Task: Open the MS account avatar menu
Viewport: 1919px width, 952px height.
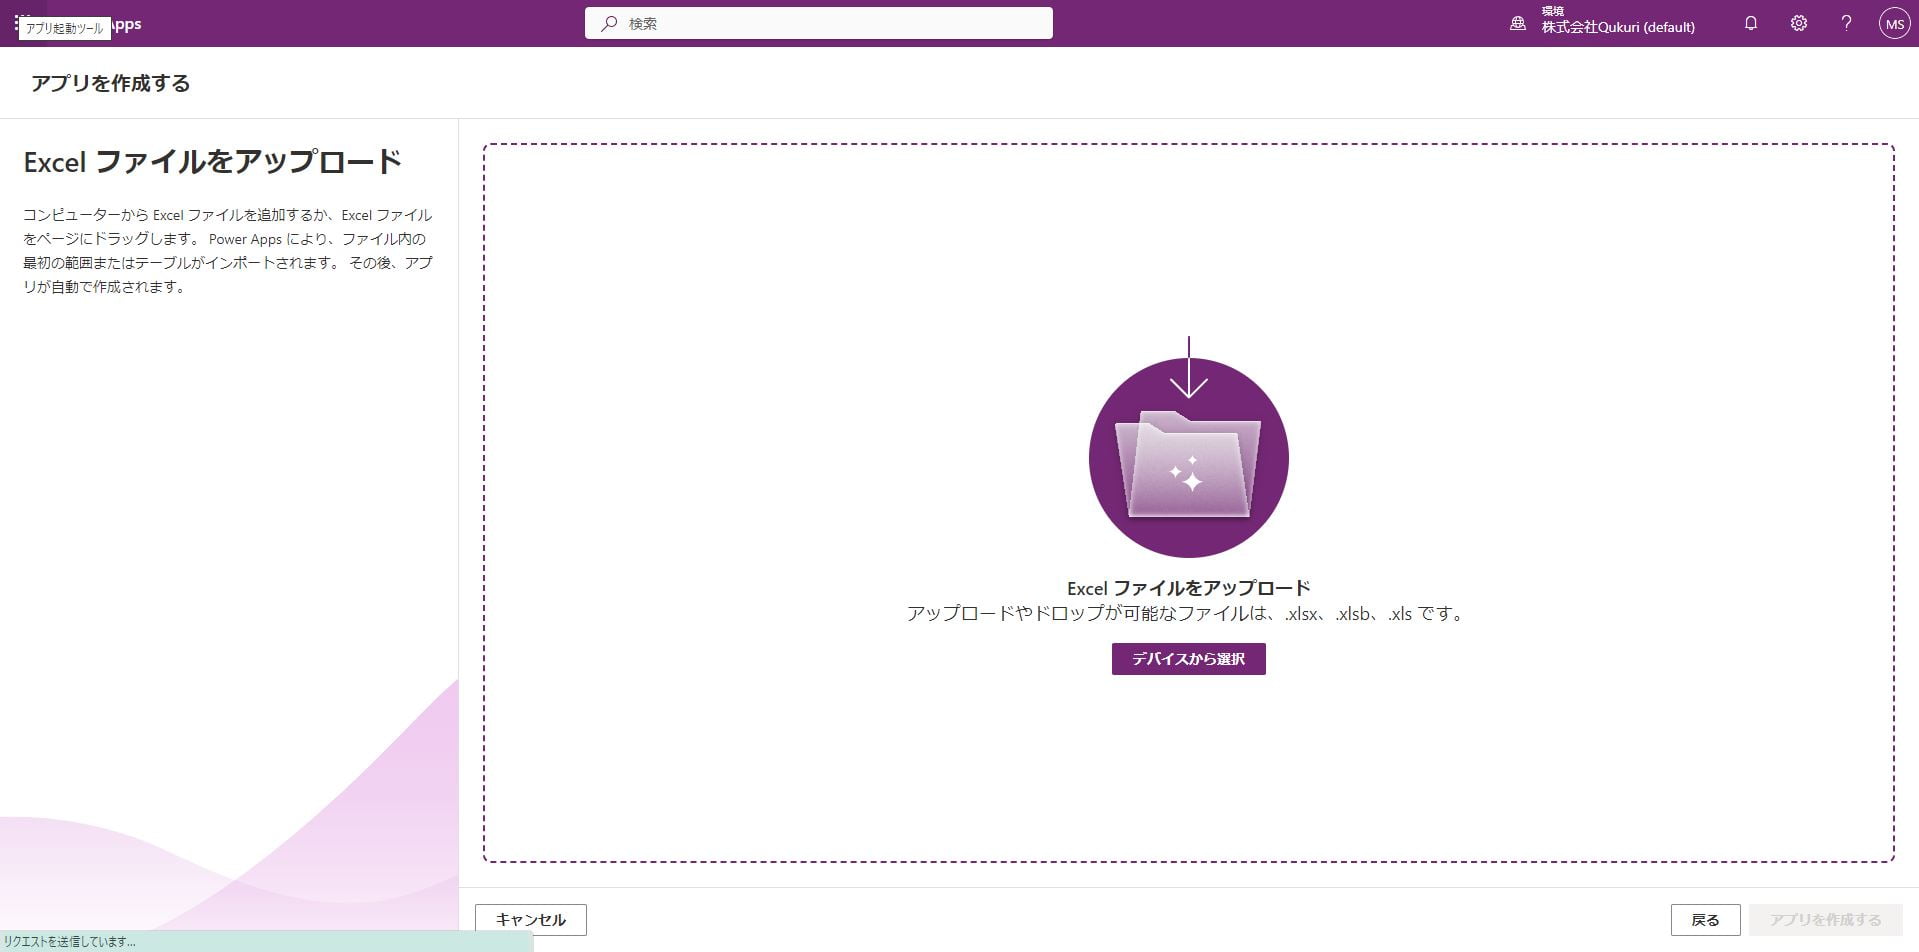Action: click(1894, 23)
